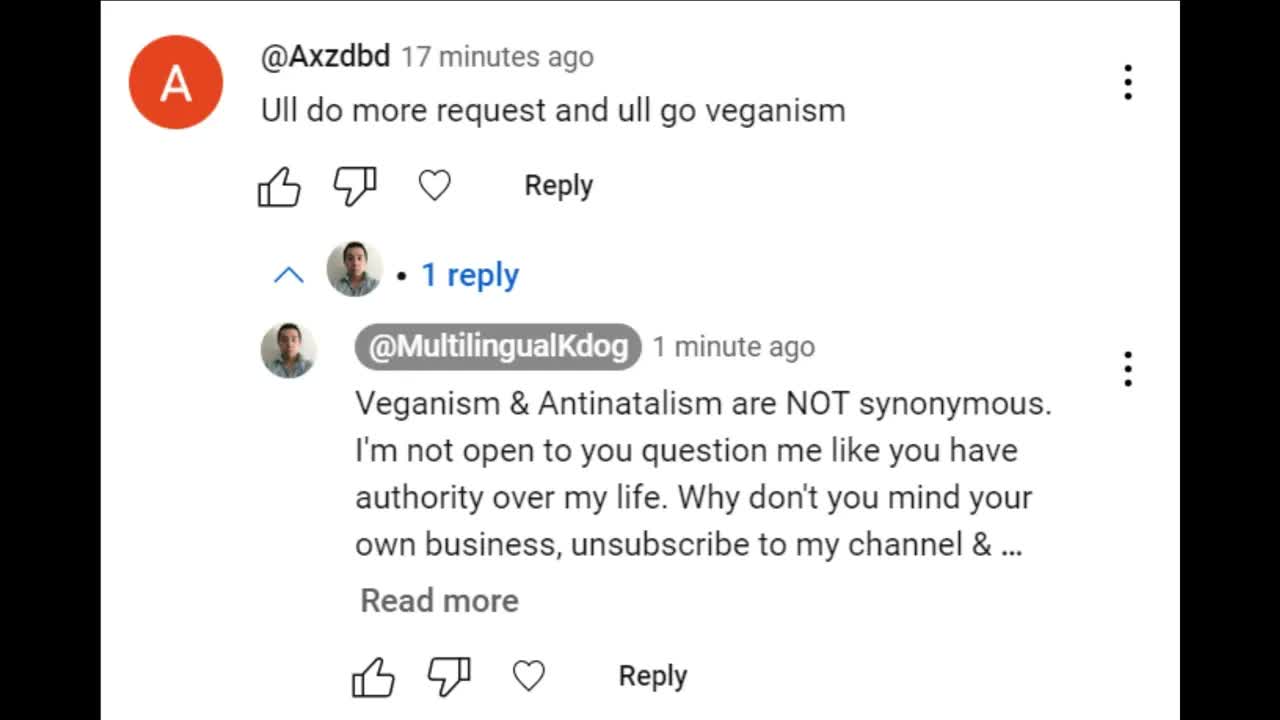The width and height of the screenshot is (1280, 720).
Task: Click the orange "A" profile avatar
Action: 176,82
